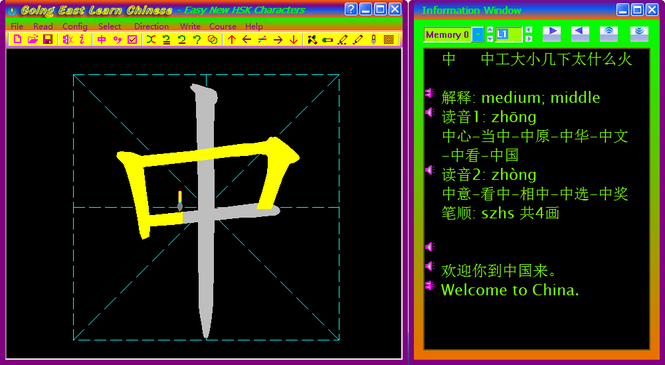Click the L1 input field

[509, 34]
